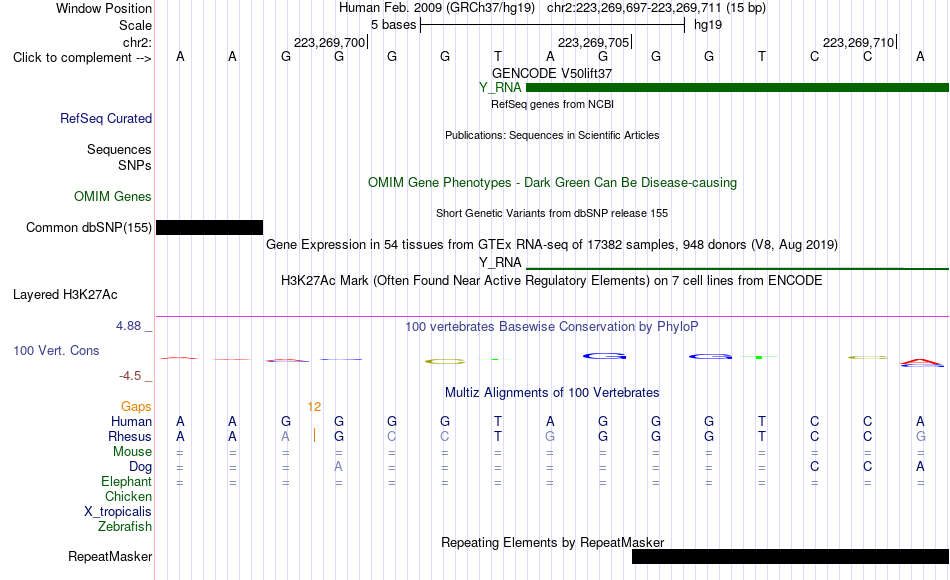Click the orange gap count '12'
Viewport: 950px width, 580px height.
(314, 407)
